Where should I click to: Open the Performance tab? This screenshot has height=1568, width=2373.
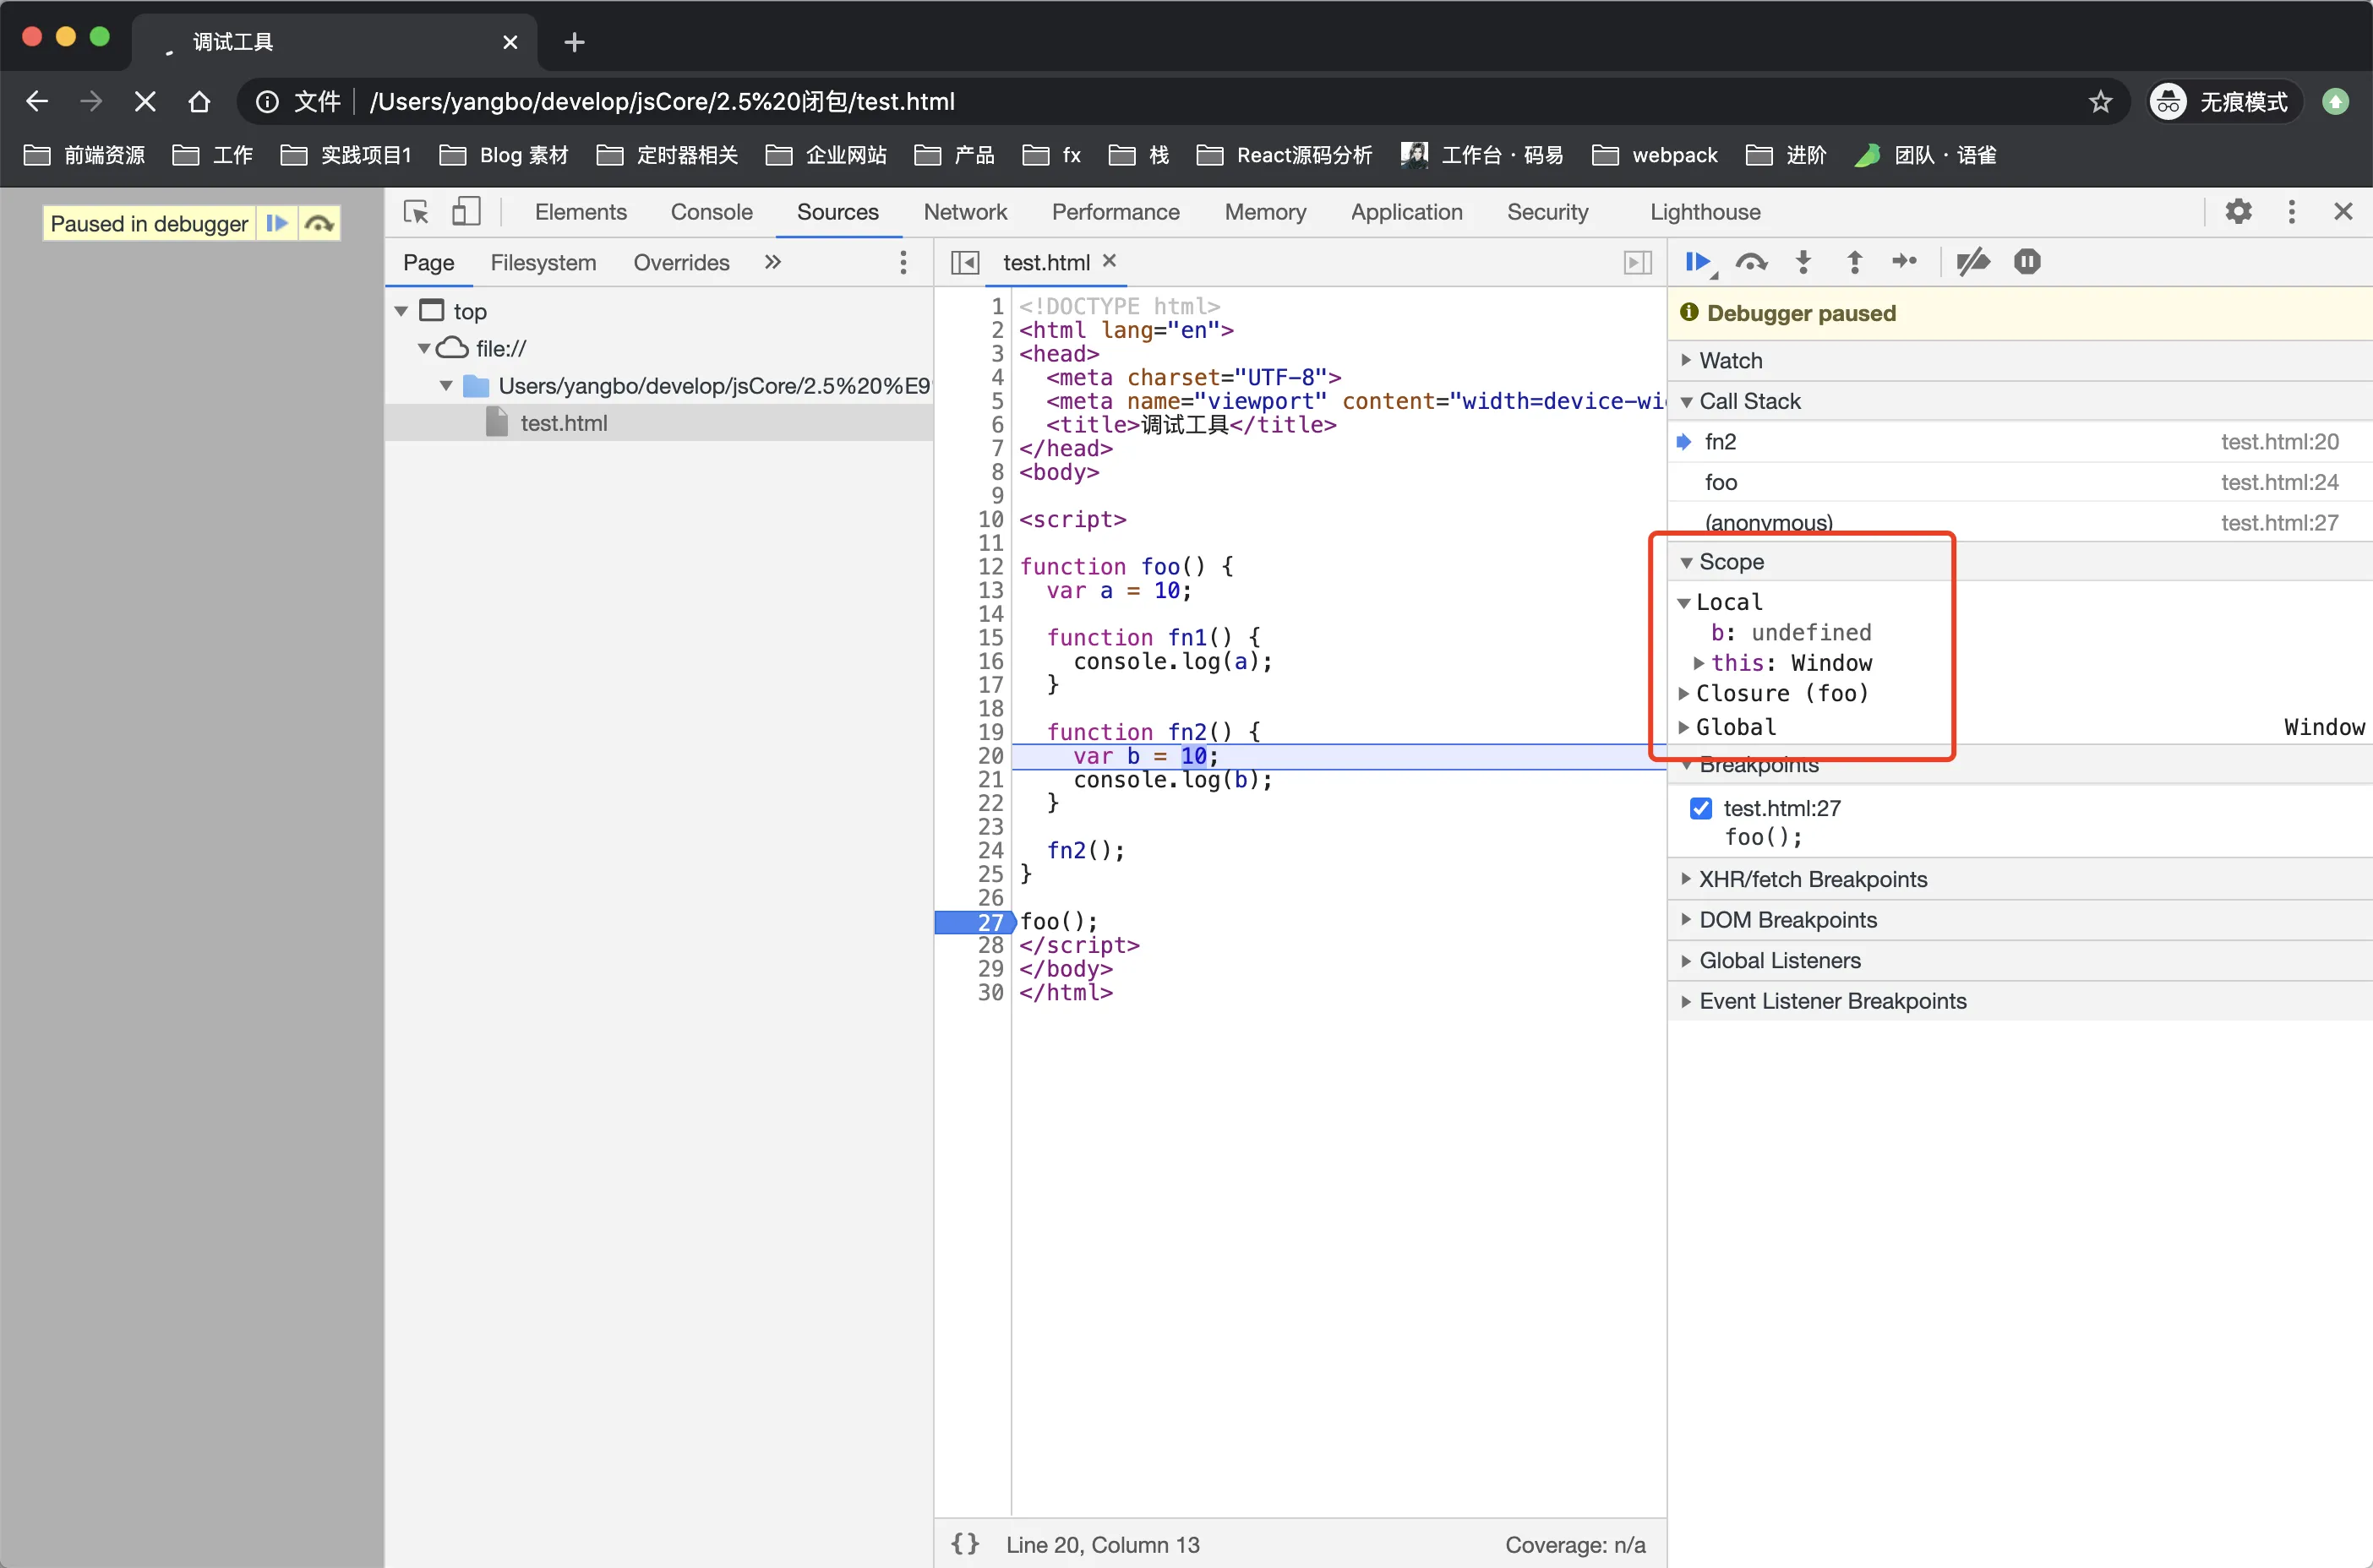[x=1115, y=212]
